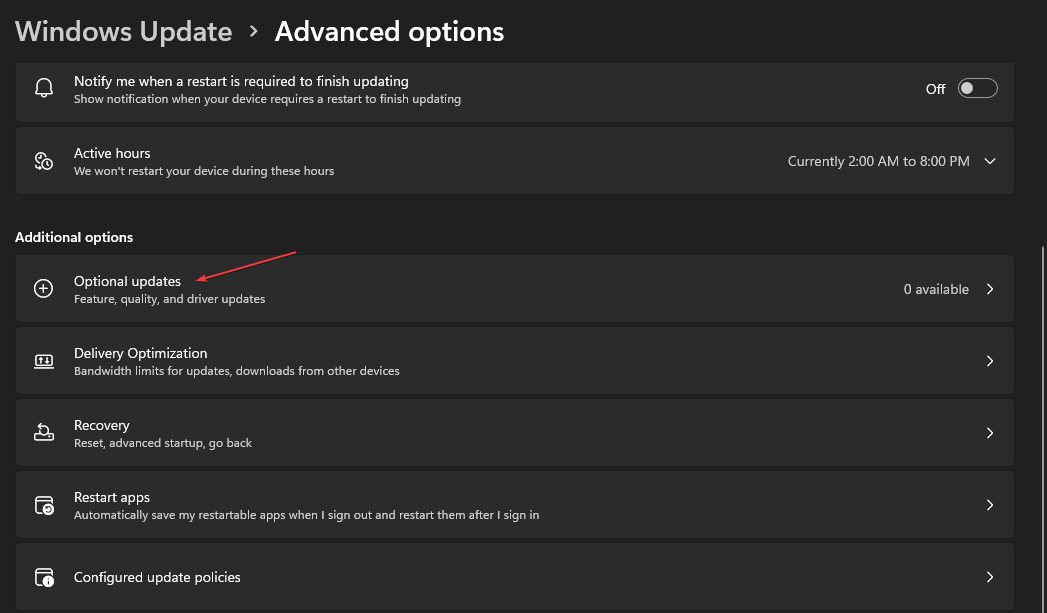Viewport: 1047px width, 613px height.
Task: Click the Configured update policies icon
Action: click(x=43, y=577)
